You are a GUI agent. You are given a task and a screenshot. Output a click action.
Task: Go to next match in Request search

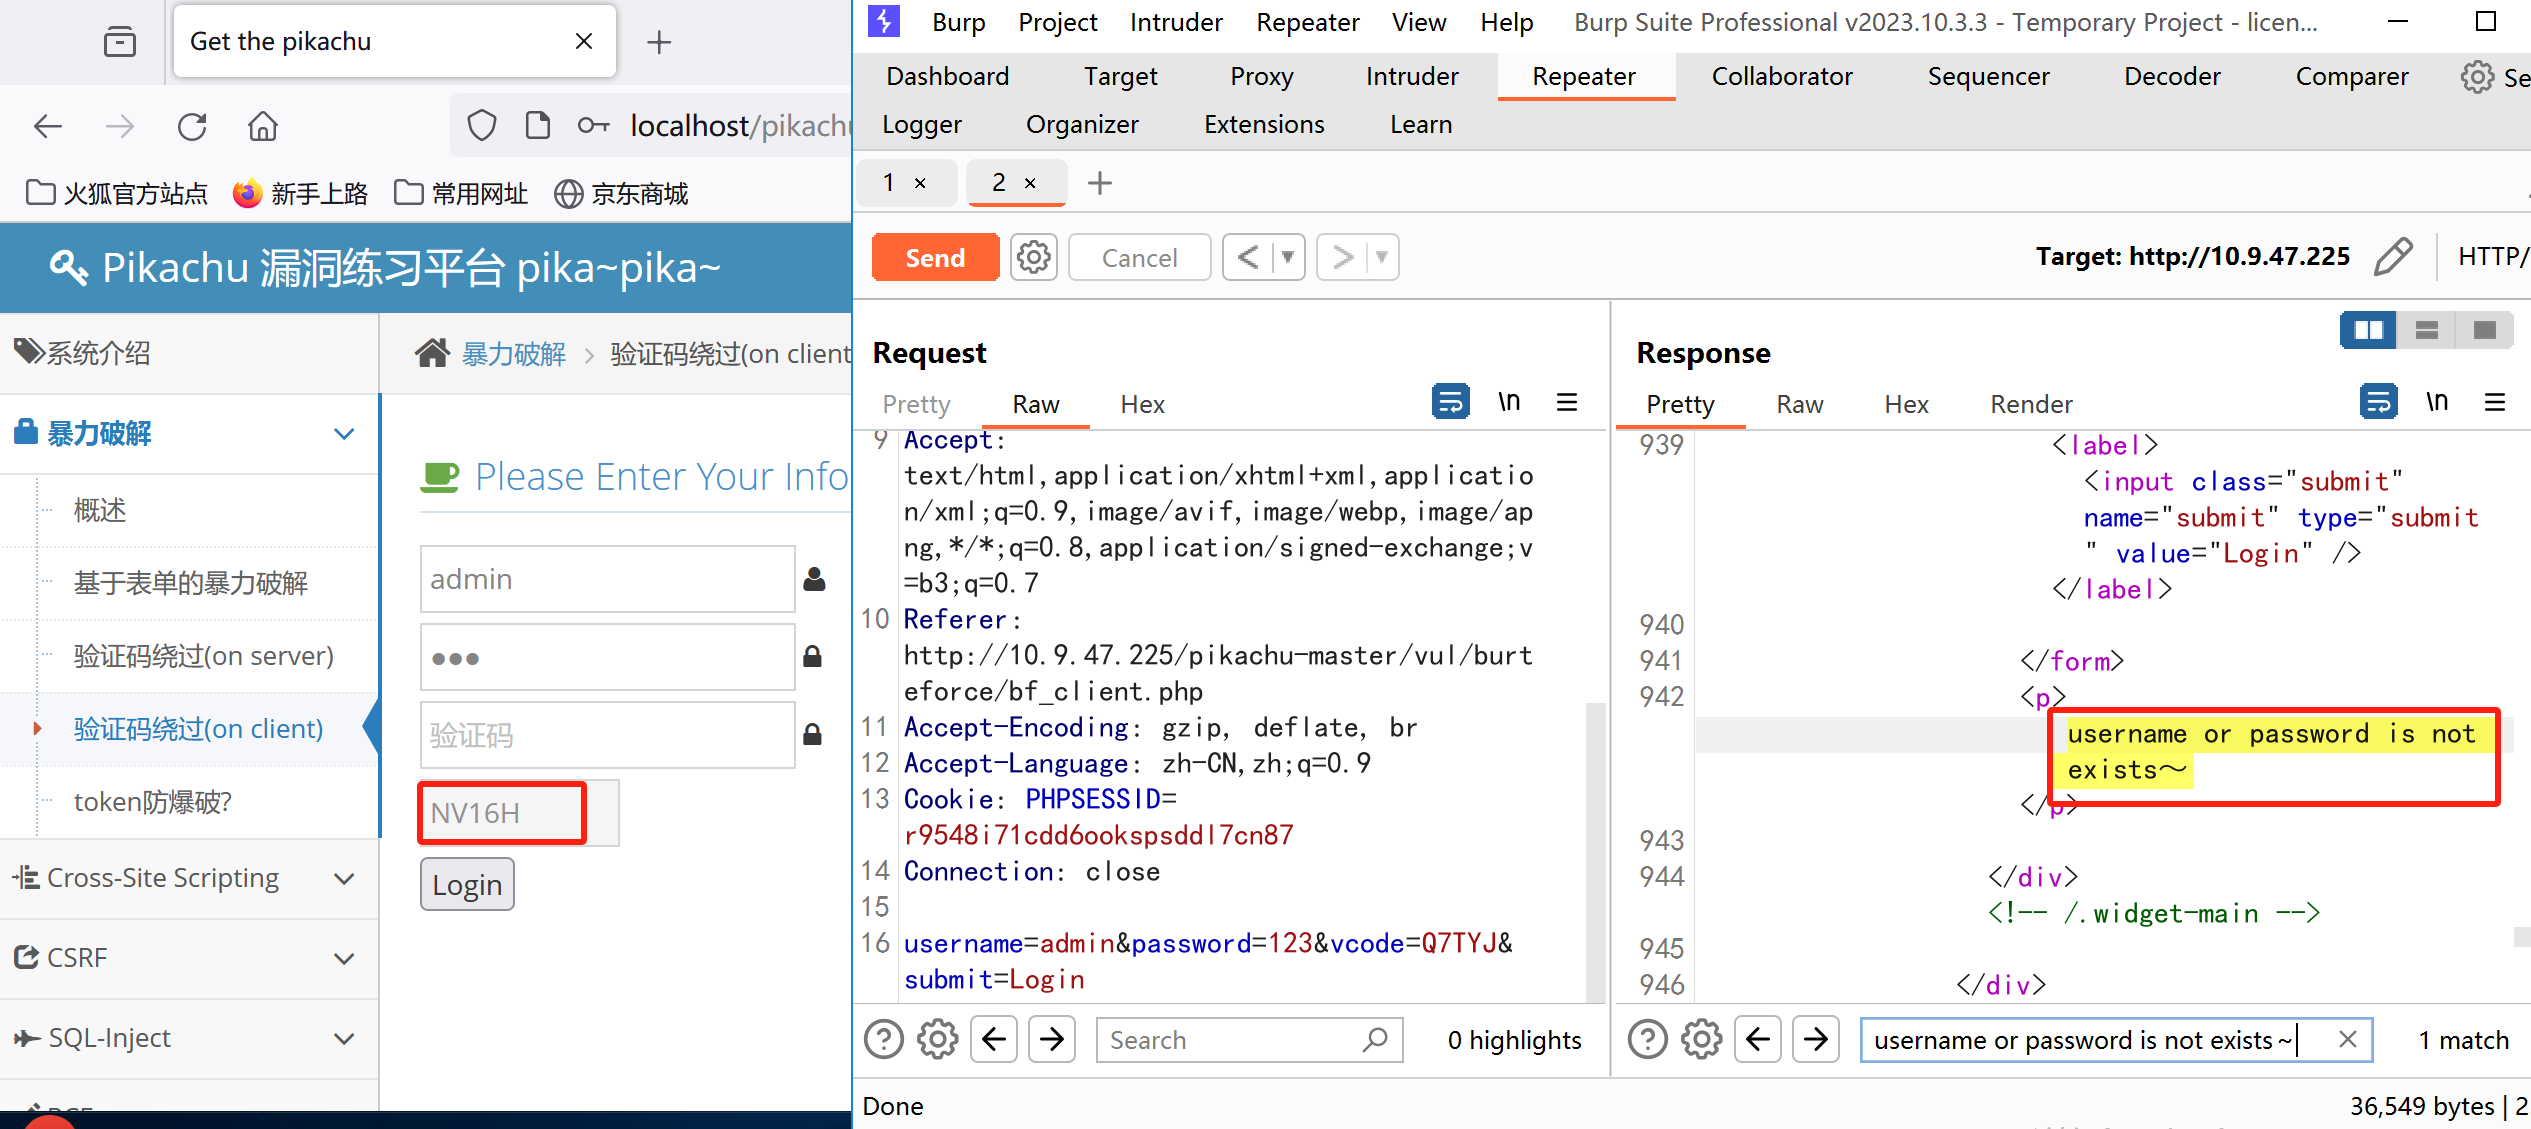1051,1040
